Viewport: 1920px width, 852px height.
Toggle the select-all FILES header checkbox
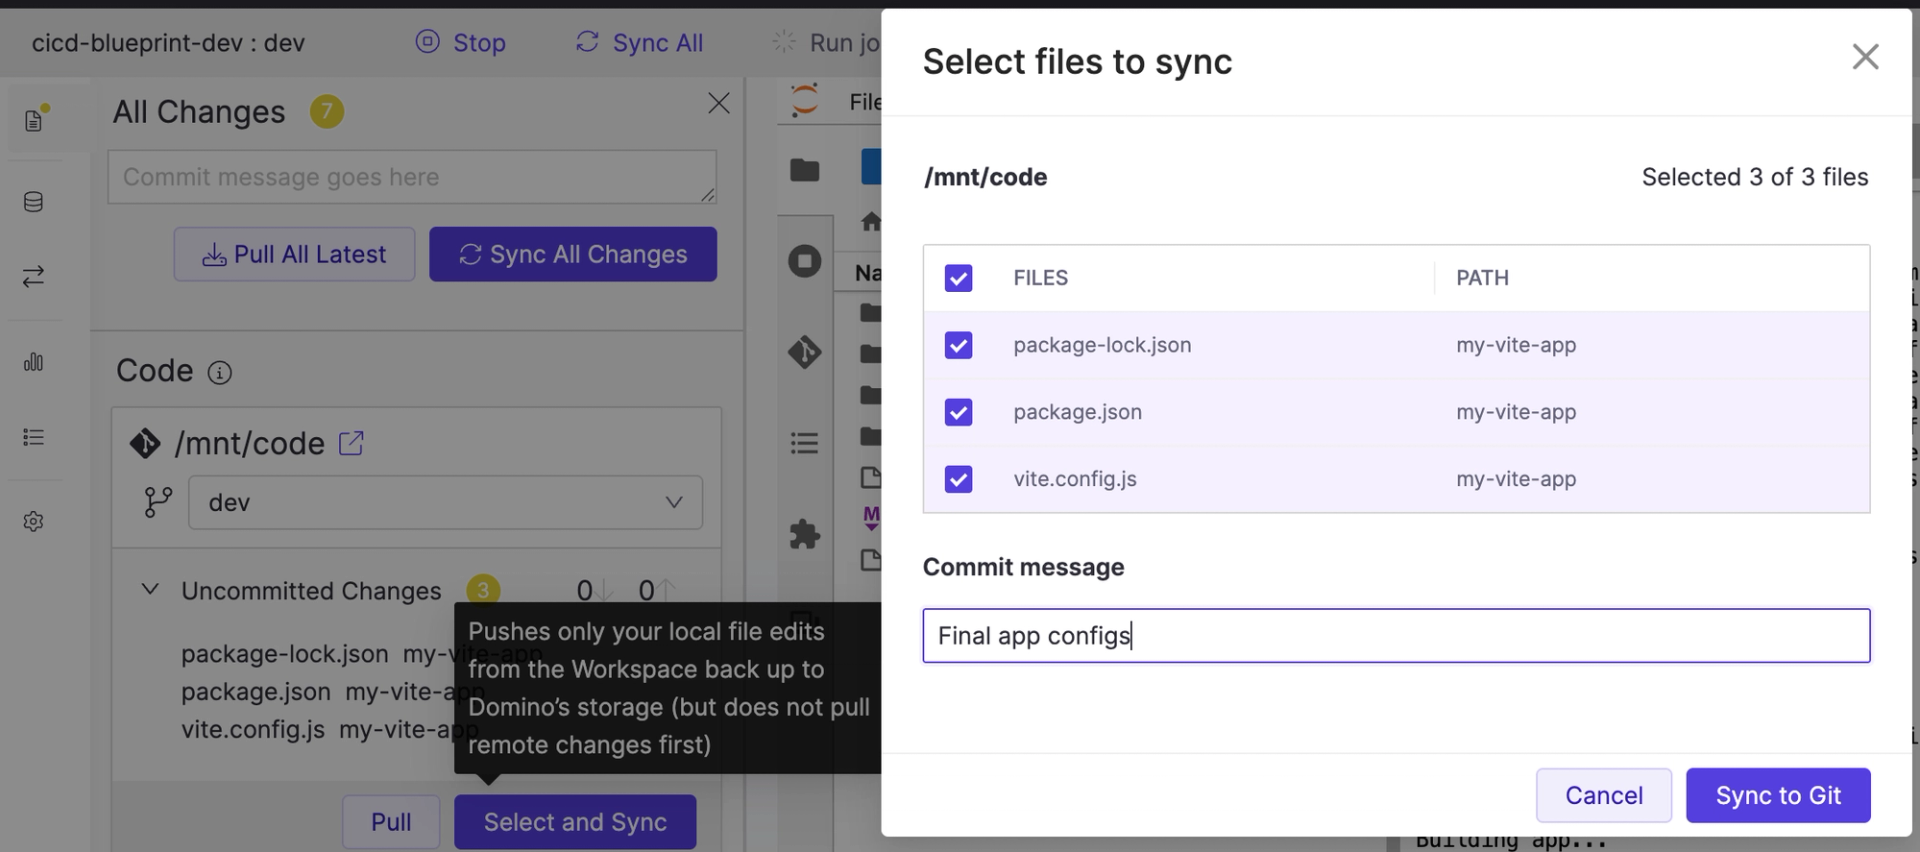[958, 278]
